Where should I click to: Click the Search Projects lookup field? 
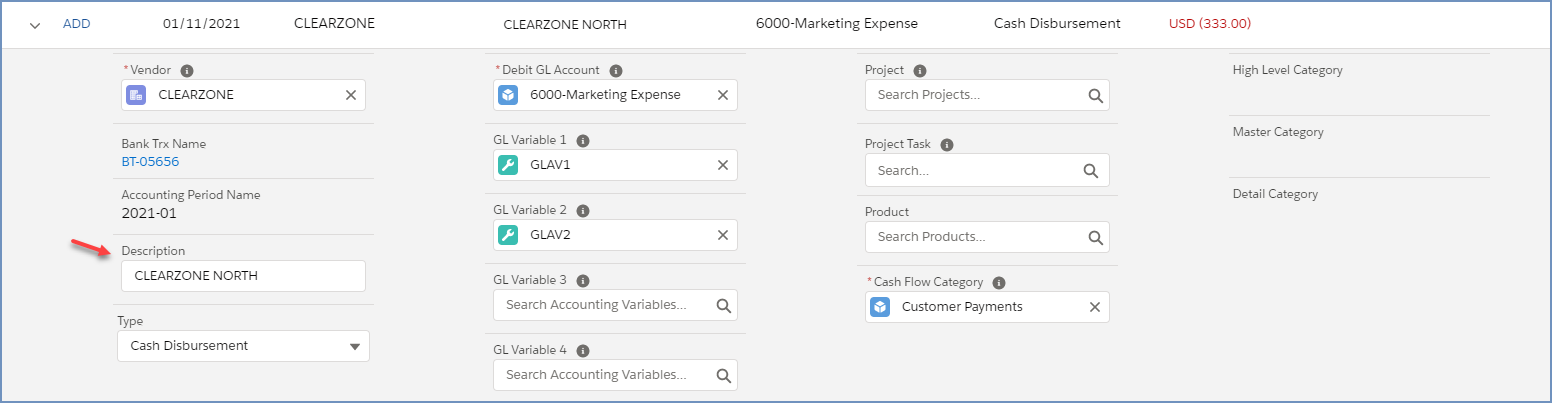[976, 95]
